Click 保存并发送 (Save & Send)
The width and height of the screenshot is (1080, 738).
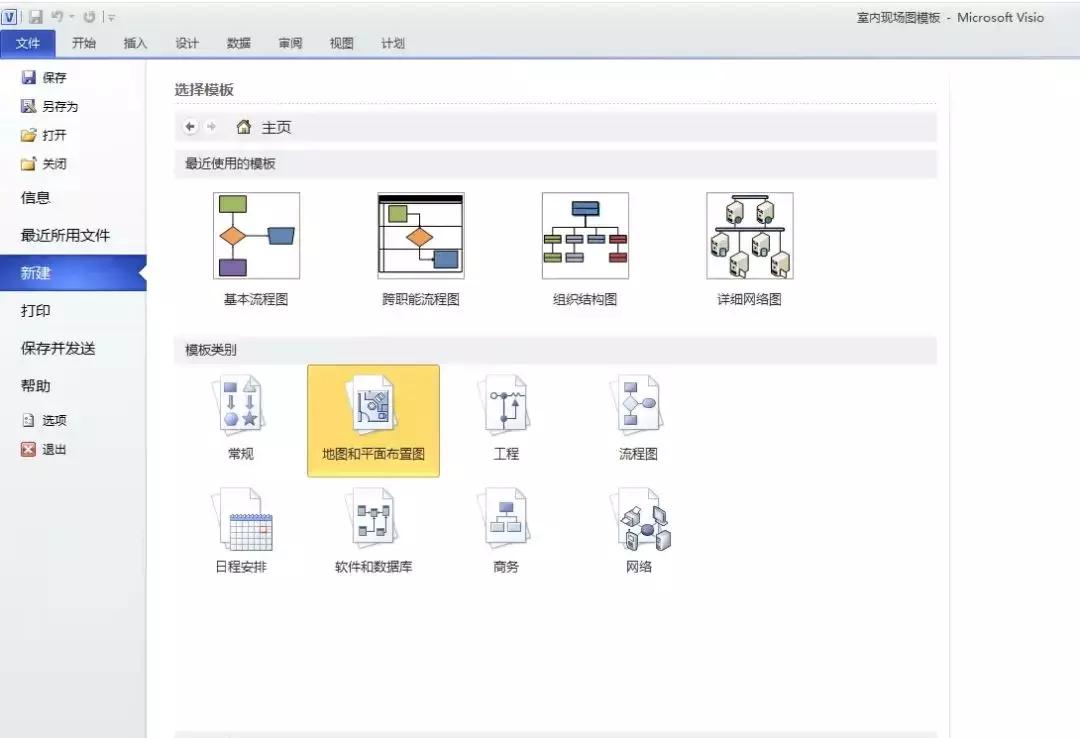pos(56,348)
